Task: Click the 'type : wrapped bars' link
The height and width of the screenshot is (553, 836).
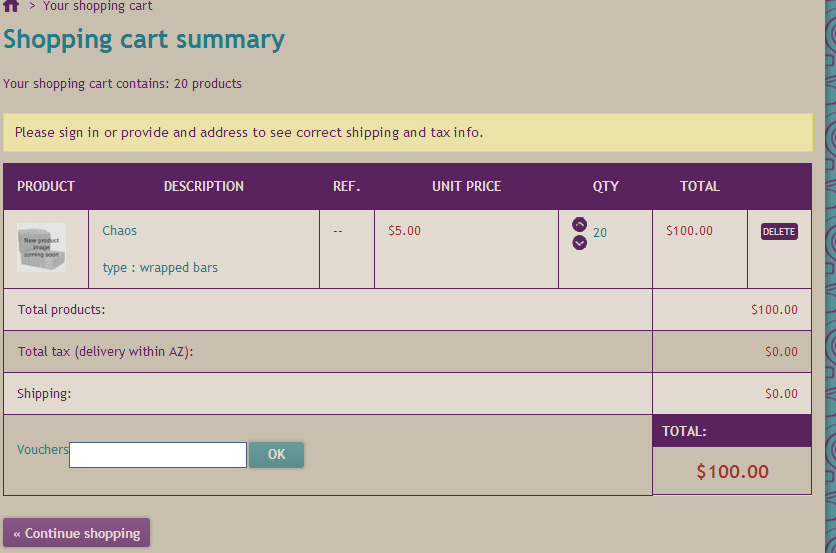Action: 160,267
